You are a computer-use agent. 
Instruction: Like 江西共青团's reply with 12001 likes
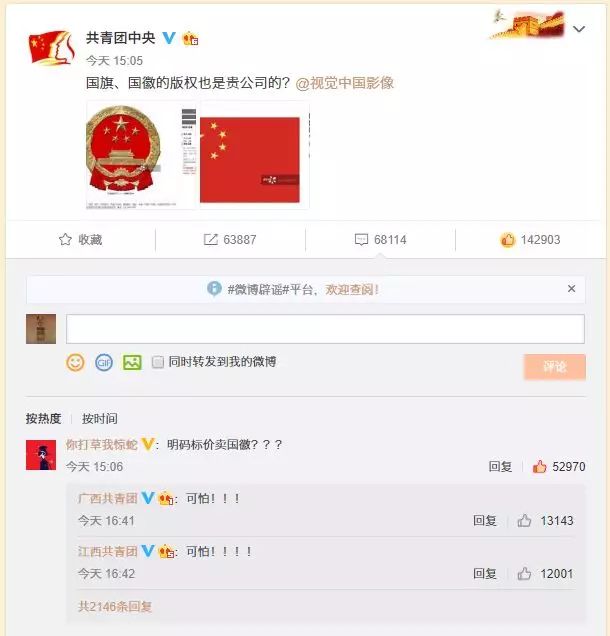[x=524, y=574]
